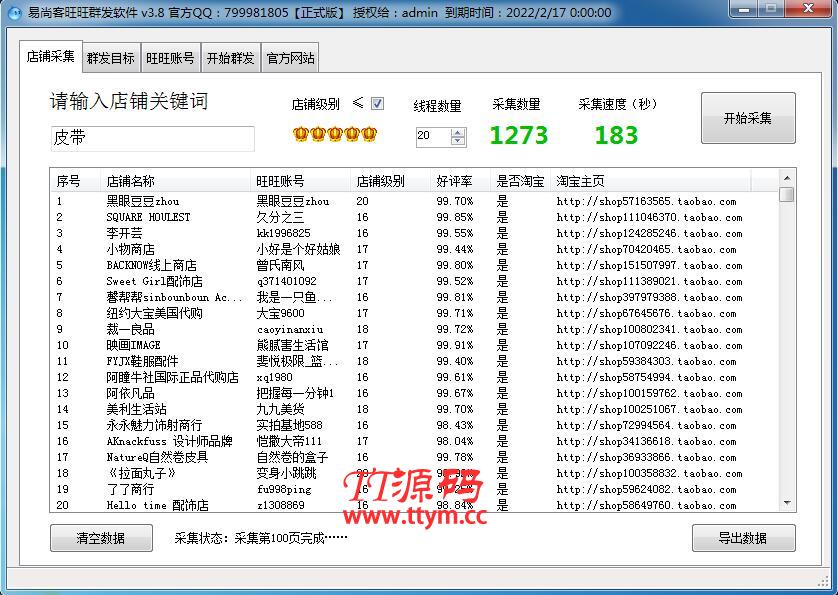This screenshot has width=838, height=595.
Task: Export data with 导出数据 button
Action: (743, 538)
